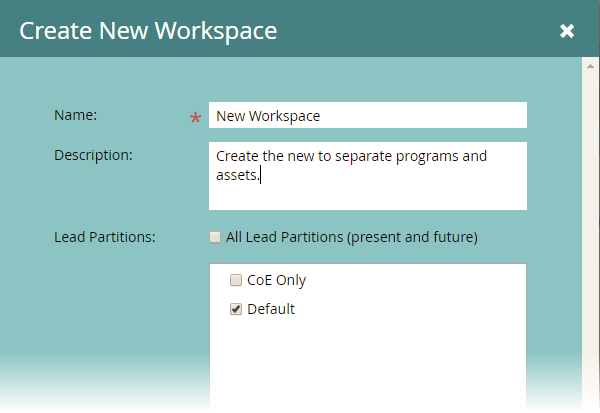Click the red required-field asterisk
The height and width of the screenshot is (413, 600).
[x=196, y=119]
